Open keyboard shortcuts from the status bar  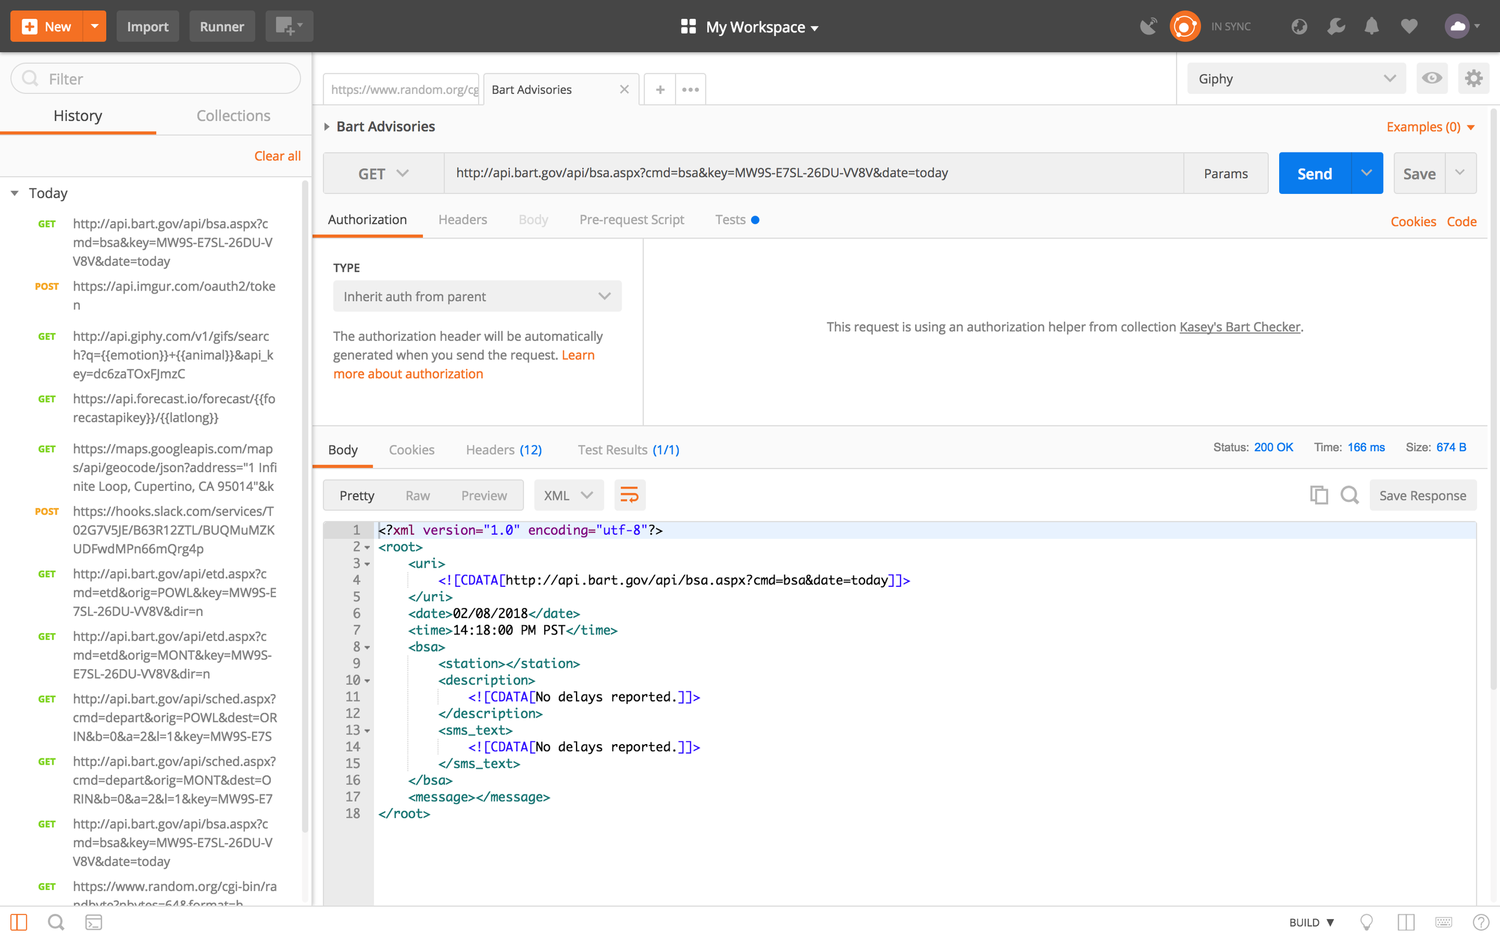1443,922
